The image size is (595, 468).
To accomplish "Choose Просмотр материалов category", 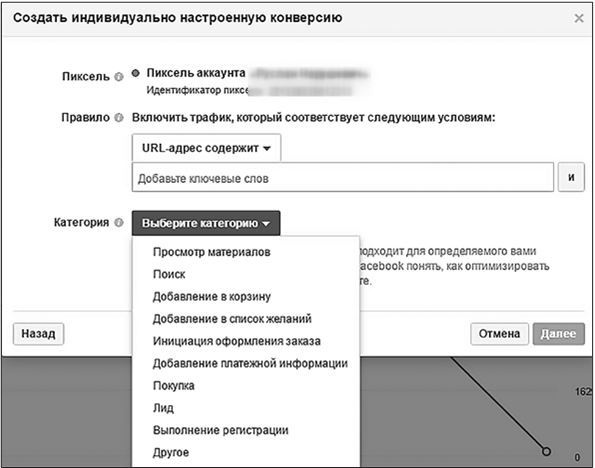I will pos(212,252).
